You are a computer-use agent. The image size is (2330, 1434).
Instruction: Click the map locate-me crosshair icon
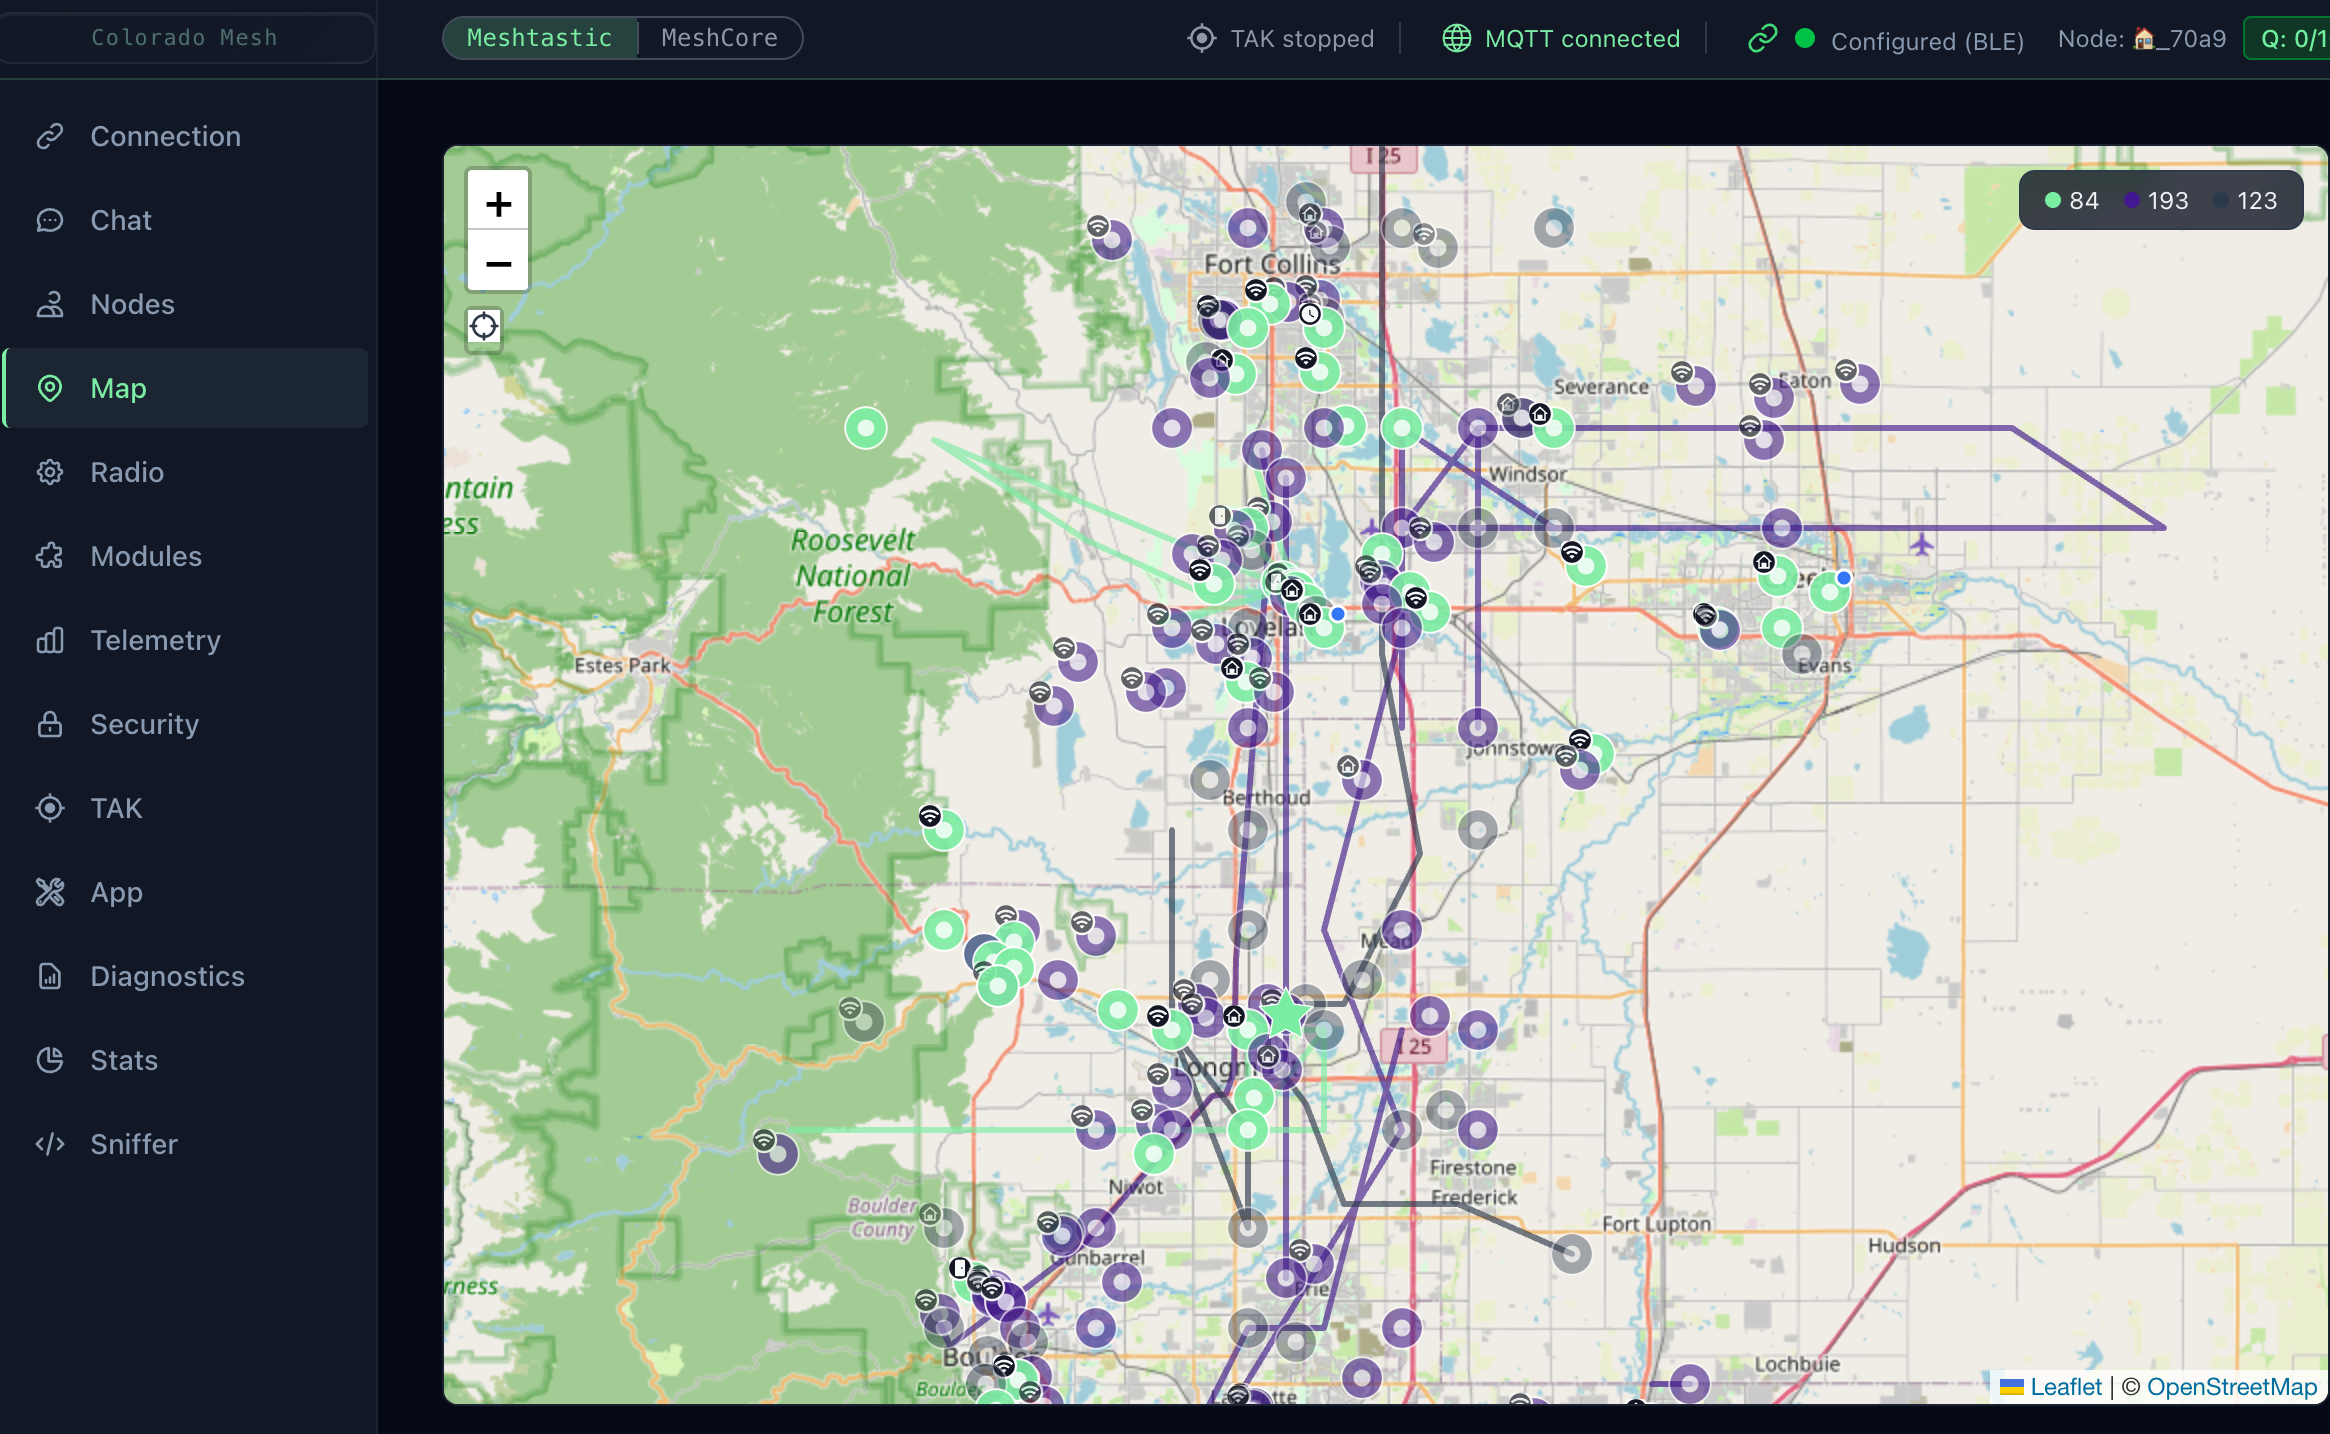(x=484, y=326)
